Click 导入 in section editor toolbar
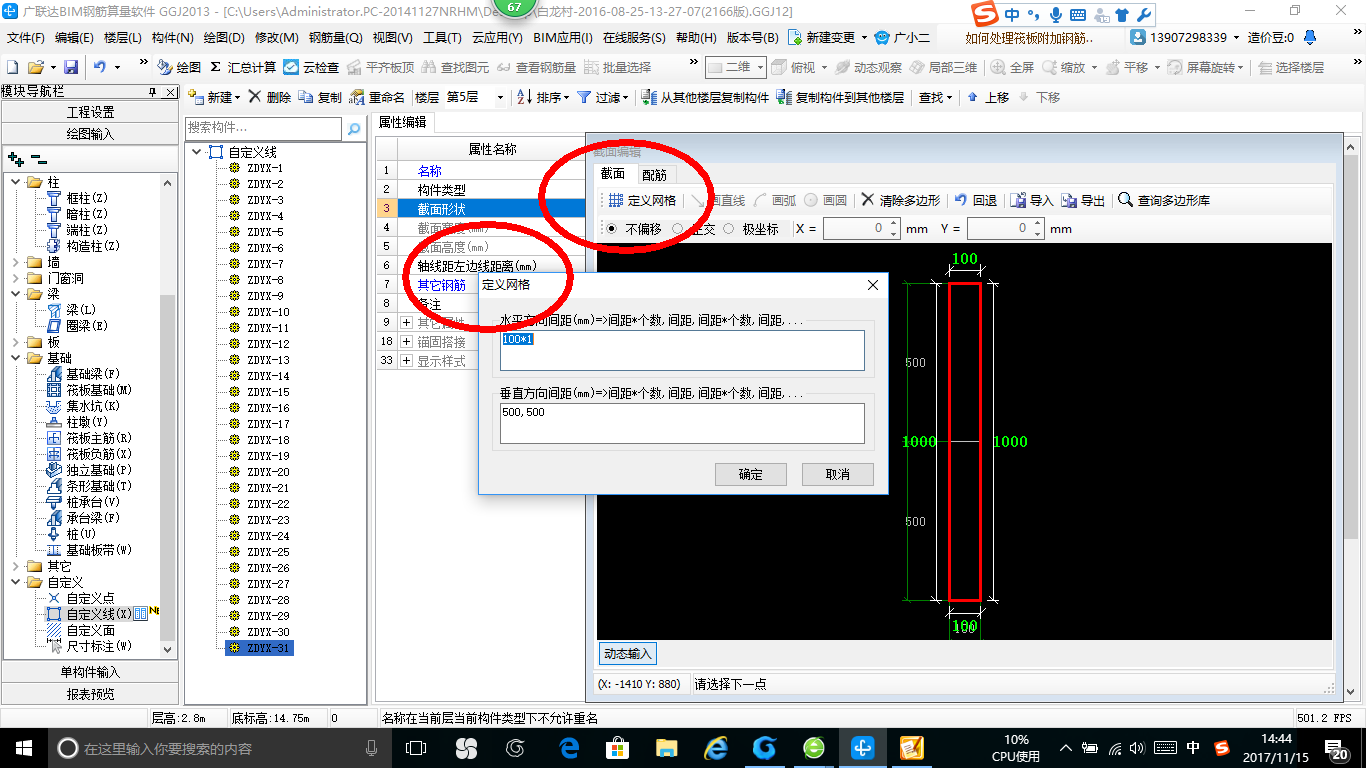Screen dimensions: 1366x768 tap(1032, 200)
